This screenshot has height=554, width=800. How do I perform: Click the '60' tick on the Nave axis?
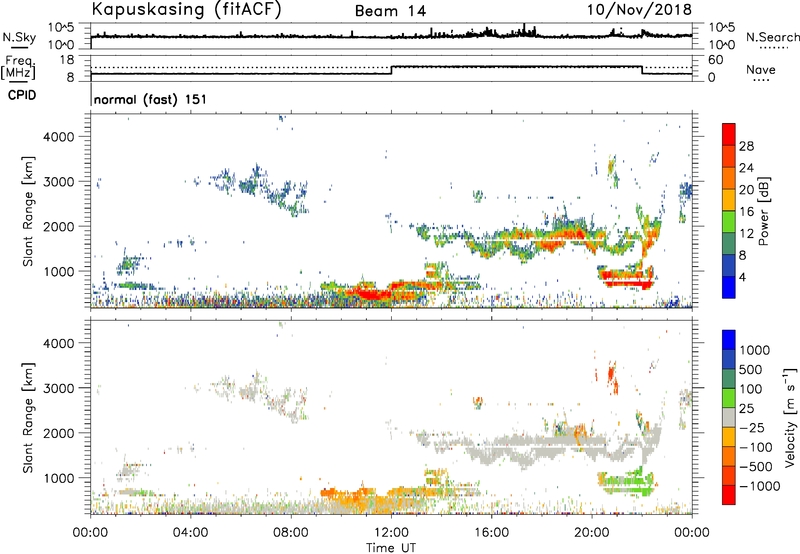[x=716, y=60]
